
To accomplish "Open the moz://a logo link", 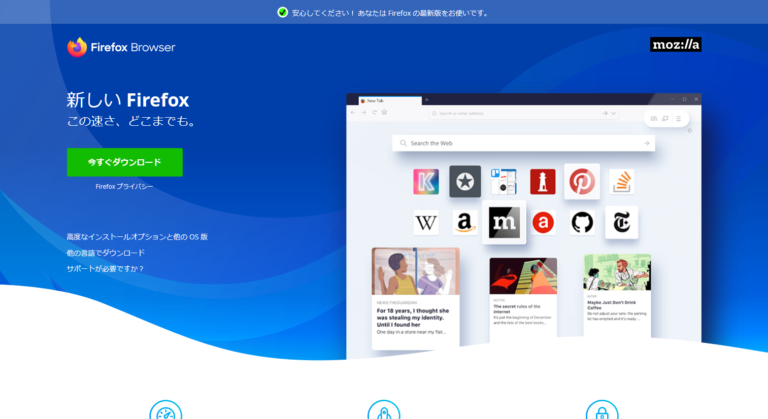I will (x=675, y=45).
